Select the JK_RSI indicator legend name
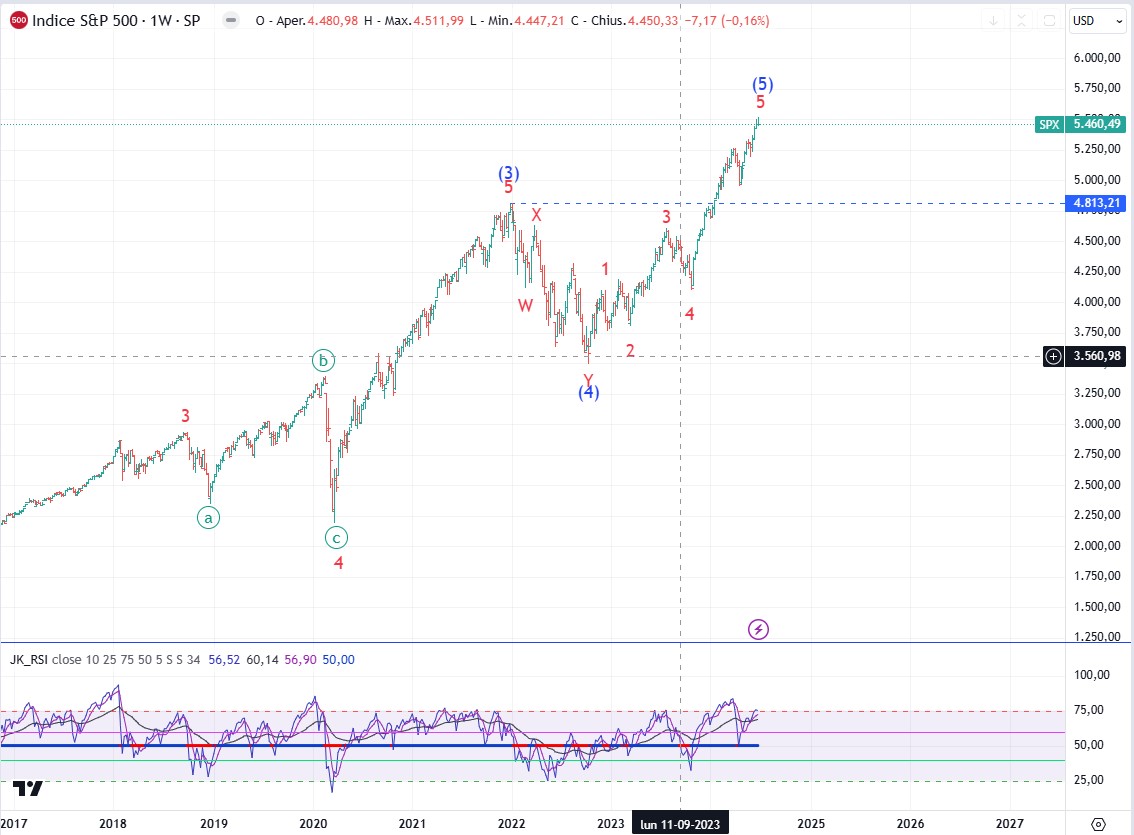This screenshot has height=835, width=1134. [x=28, y=659]
